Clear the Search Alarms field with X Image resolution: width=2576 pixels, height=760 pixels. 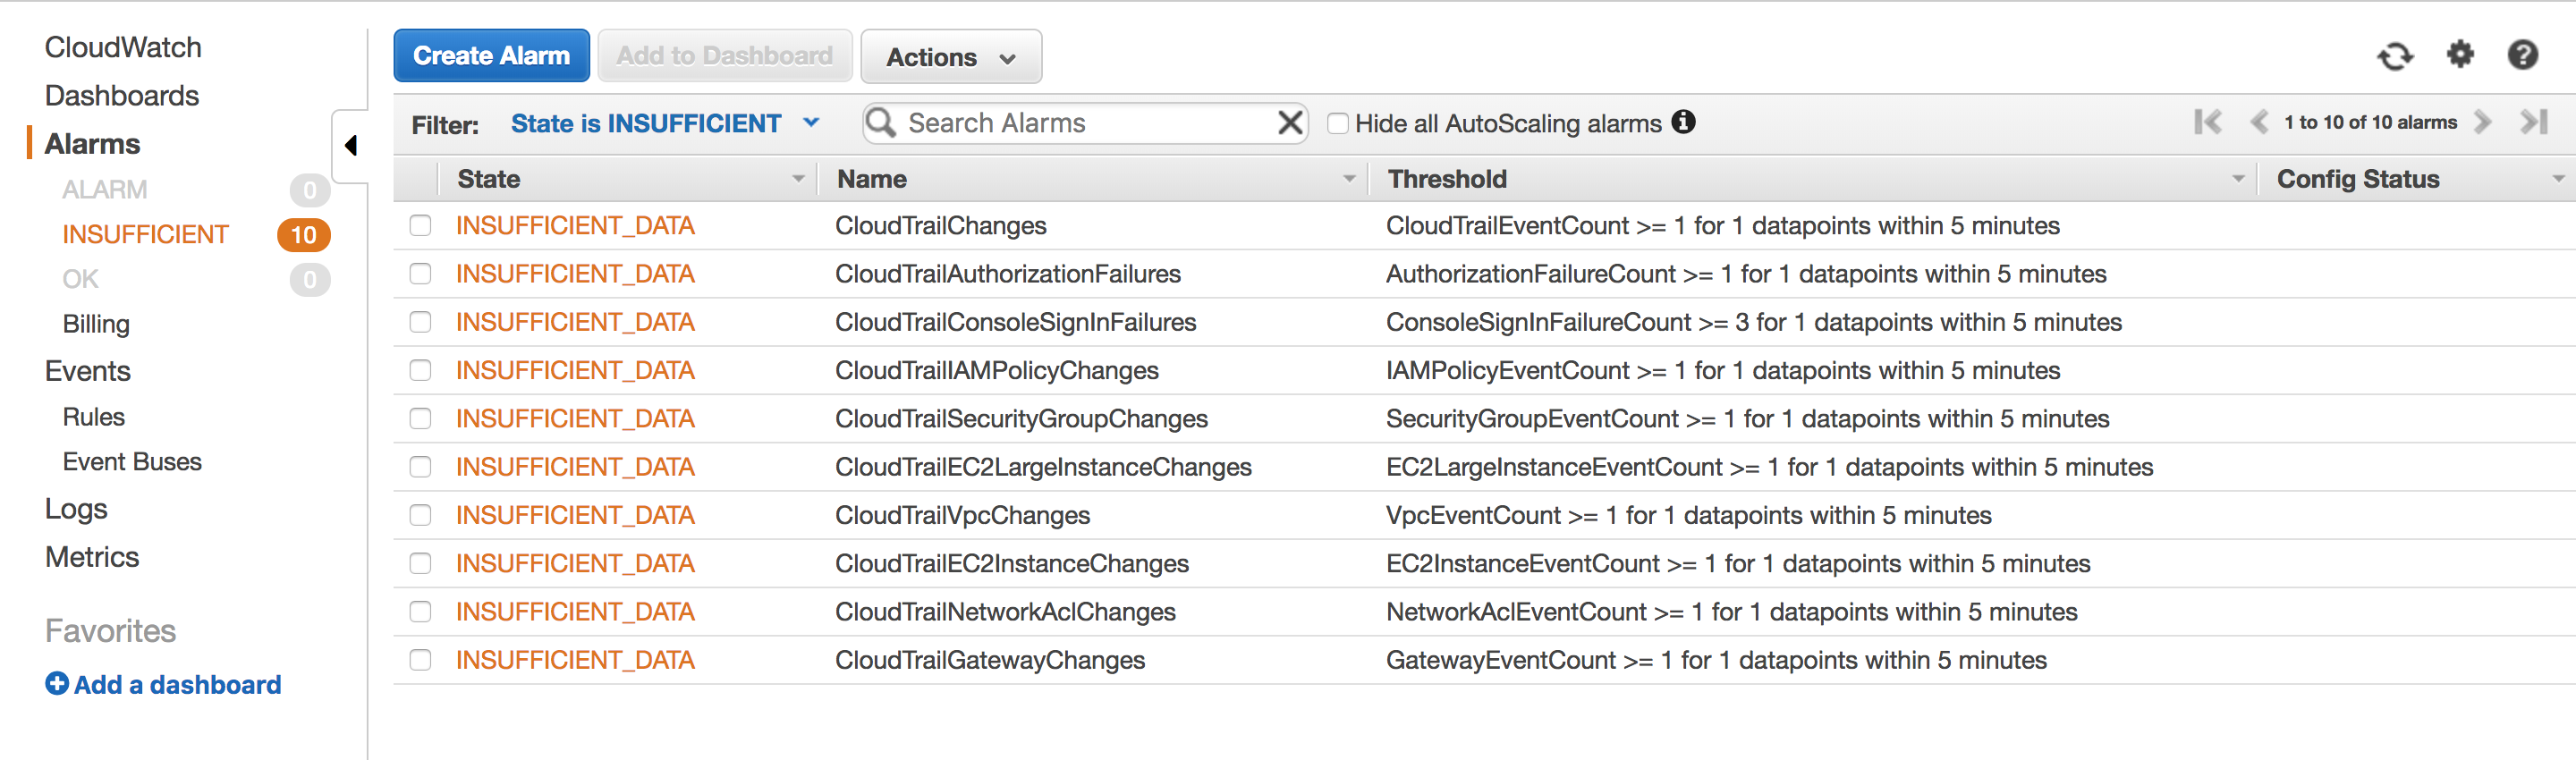(1290, 123)
